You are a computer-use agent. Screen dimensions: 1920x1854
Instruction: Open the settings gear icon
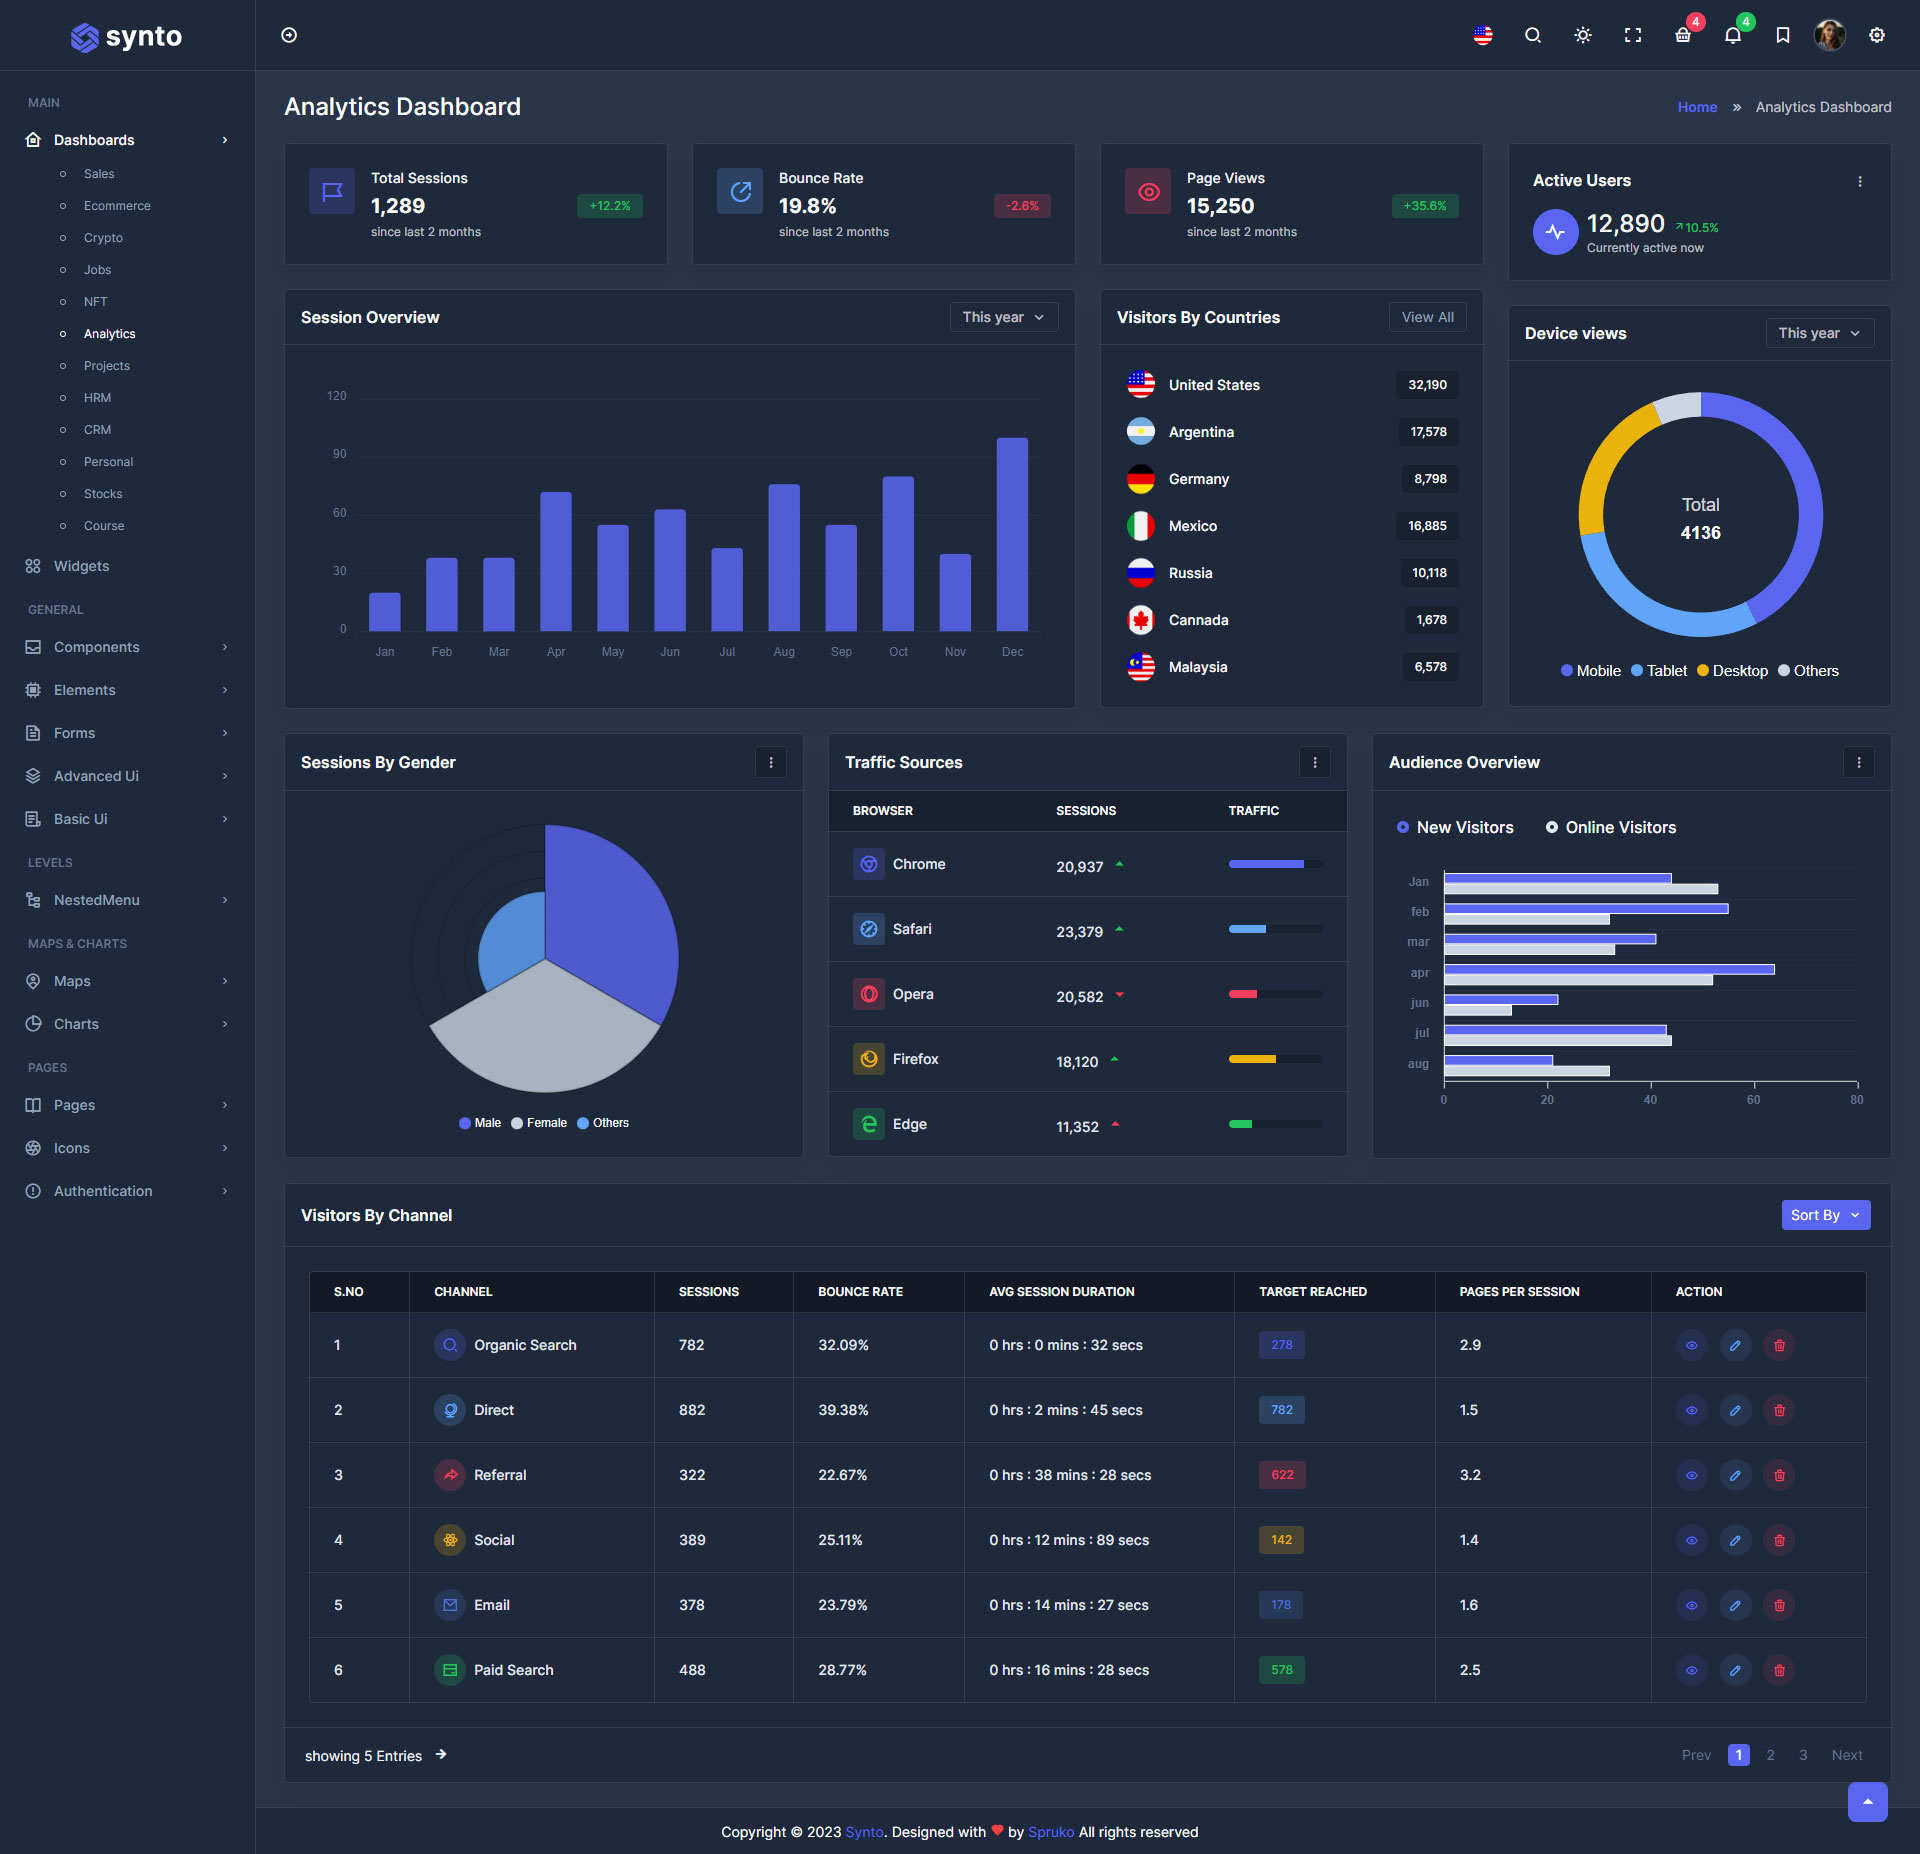[1877, 35]
